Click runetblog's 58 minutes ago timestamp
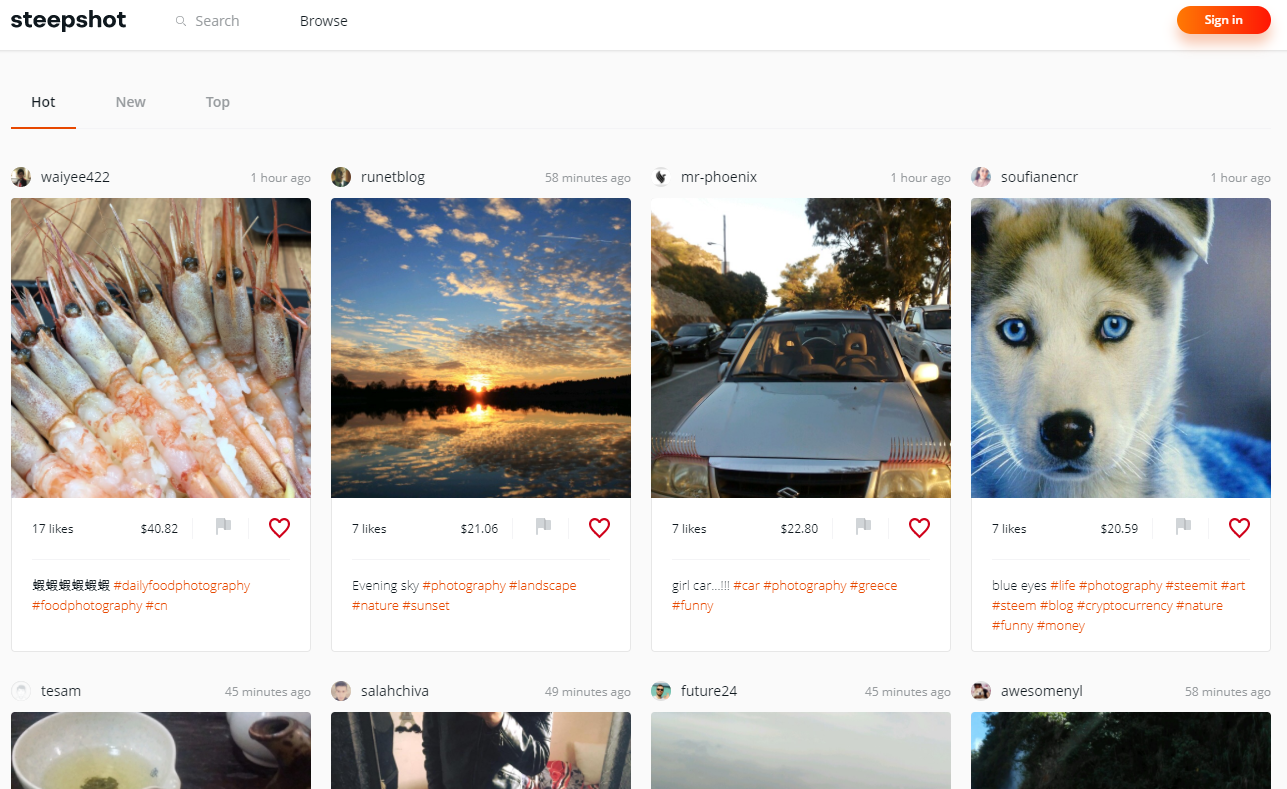Image resolution: width=1287 pixels, height=789 pixels. click(588, 178)
